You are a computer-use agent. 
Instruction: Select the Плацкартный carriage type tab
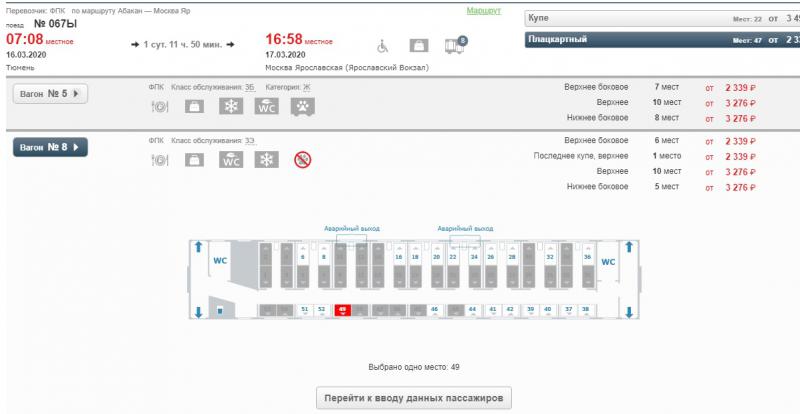tap(662, 40)
